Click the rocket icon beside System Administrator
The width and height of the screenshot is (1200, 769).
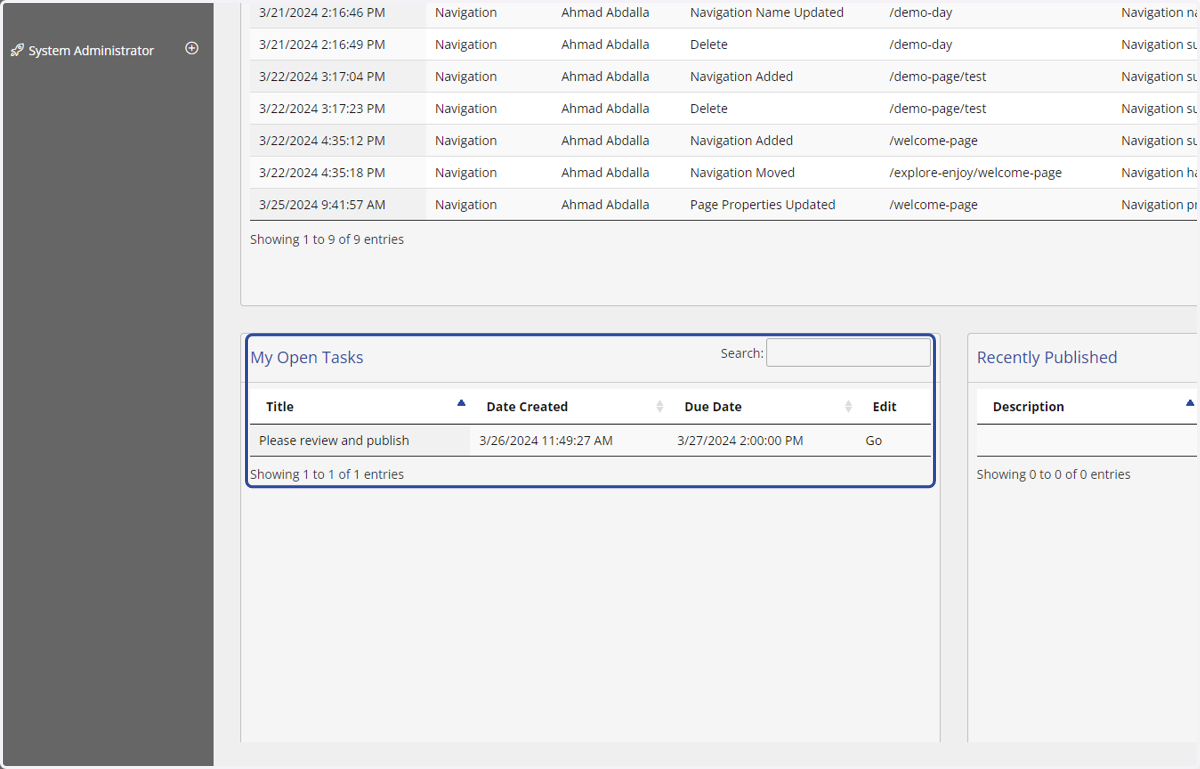(17, 50)
